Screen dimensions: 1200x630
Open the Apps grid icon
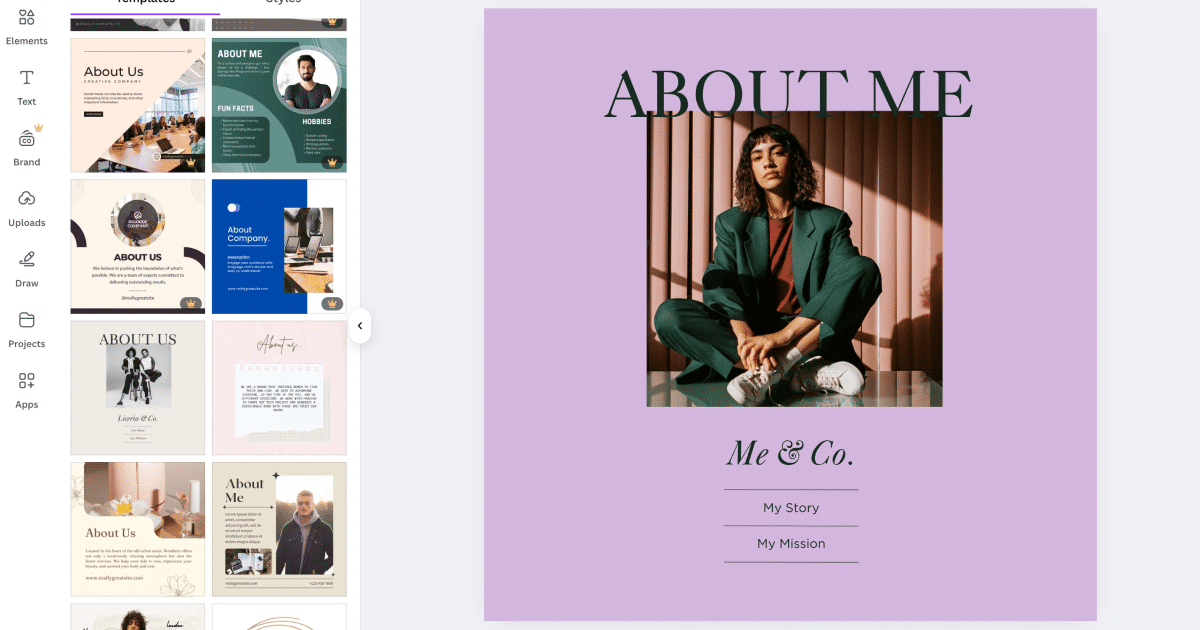point(27,381)
